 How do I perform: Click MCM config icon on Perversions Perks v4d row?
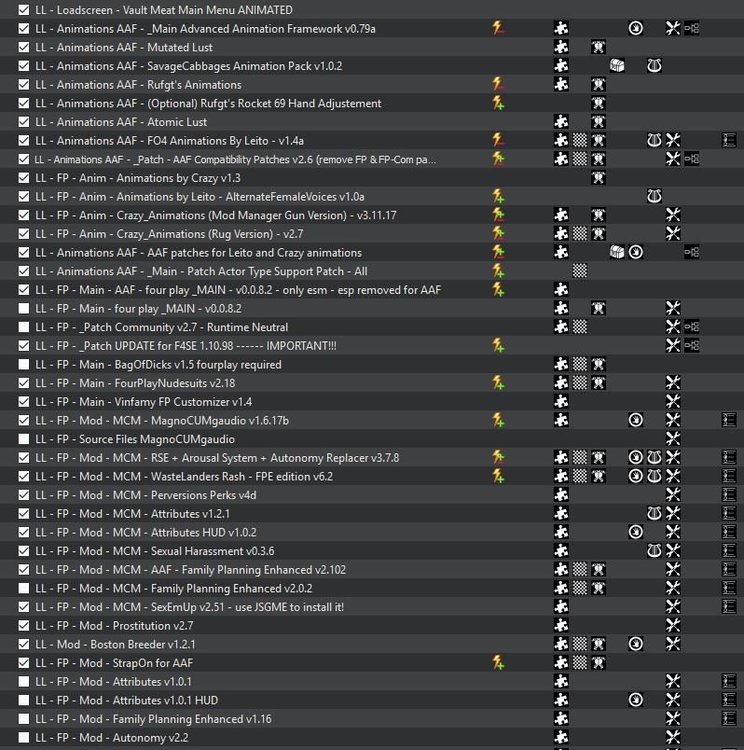click(729, 495)
